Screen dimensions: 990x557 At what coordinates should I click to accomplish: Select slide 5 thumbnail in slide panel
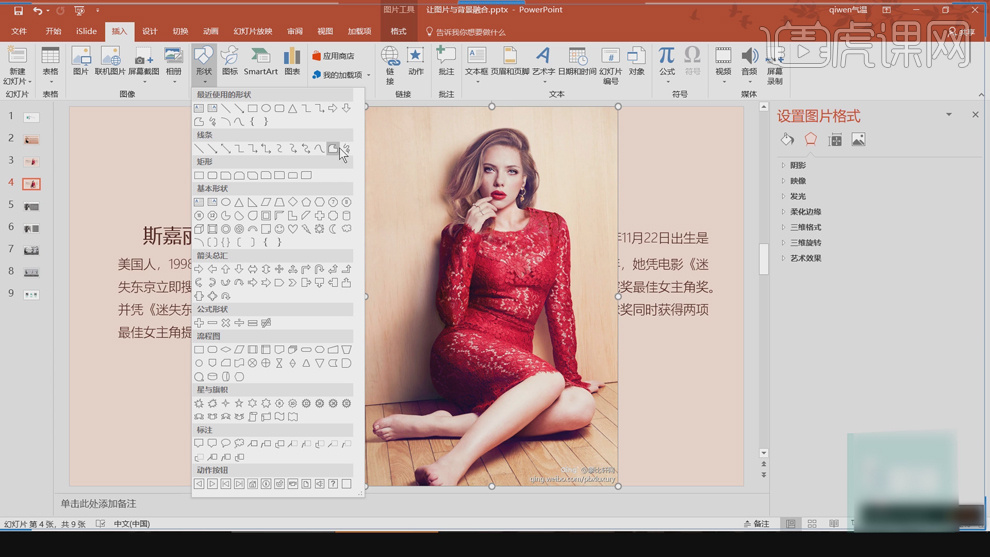(x=31, y=206)
